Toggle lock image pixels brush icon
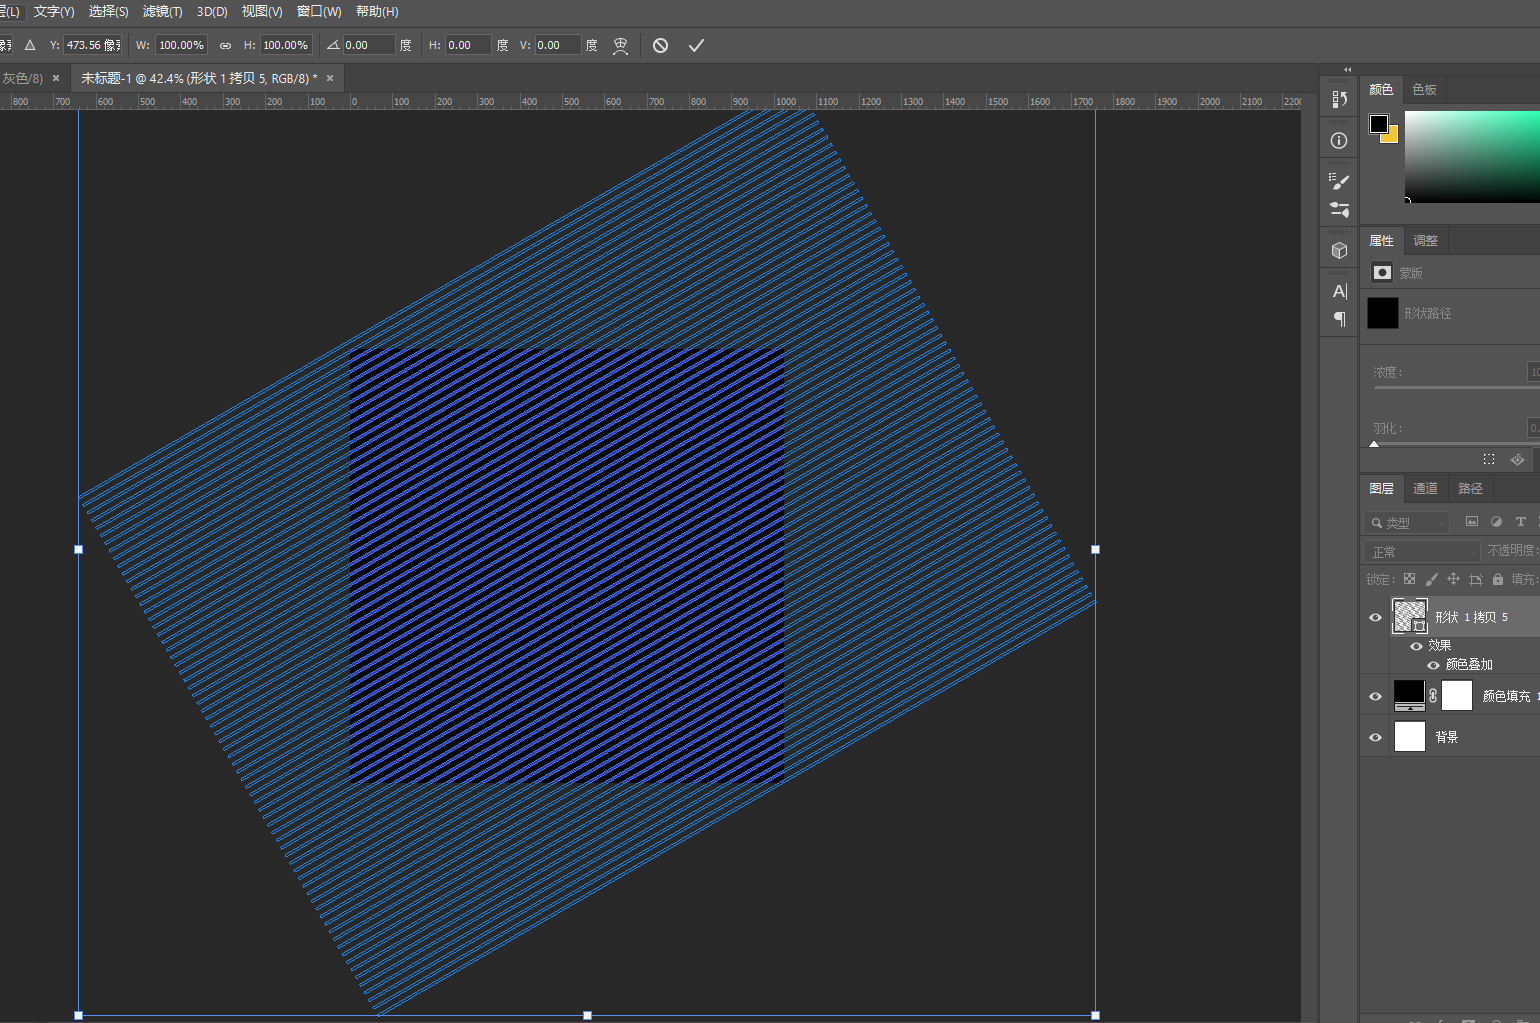Screen dimensions: 1540x1023 tap(1431, 579)
